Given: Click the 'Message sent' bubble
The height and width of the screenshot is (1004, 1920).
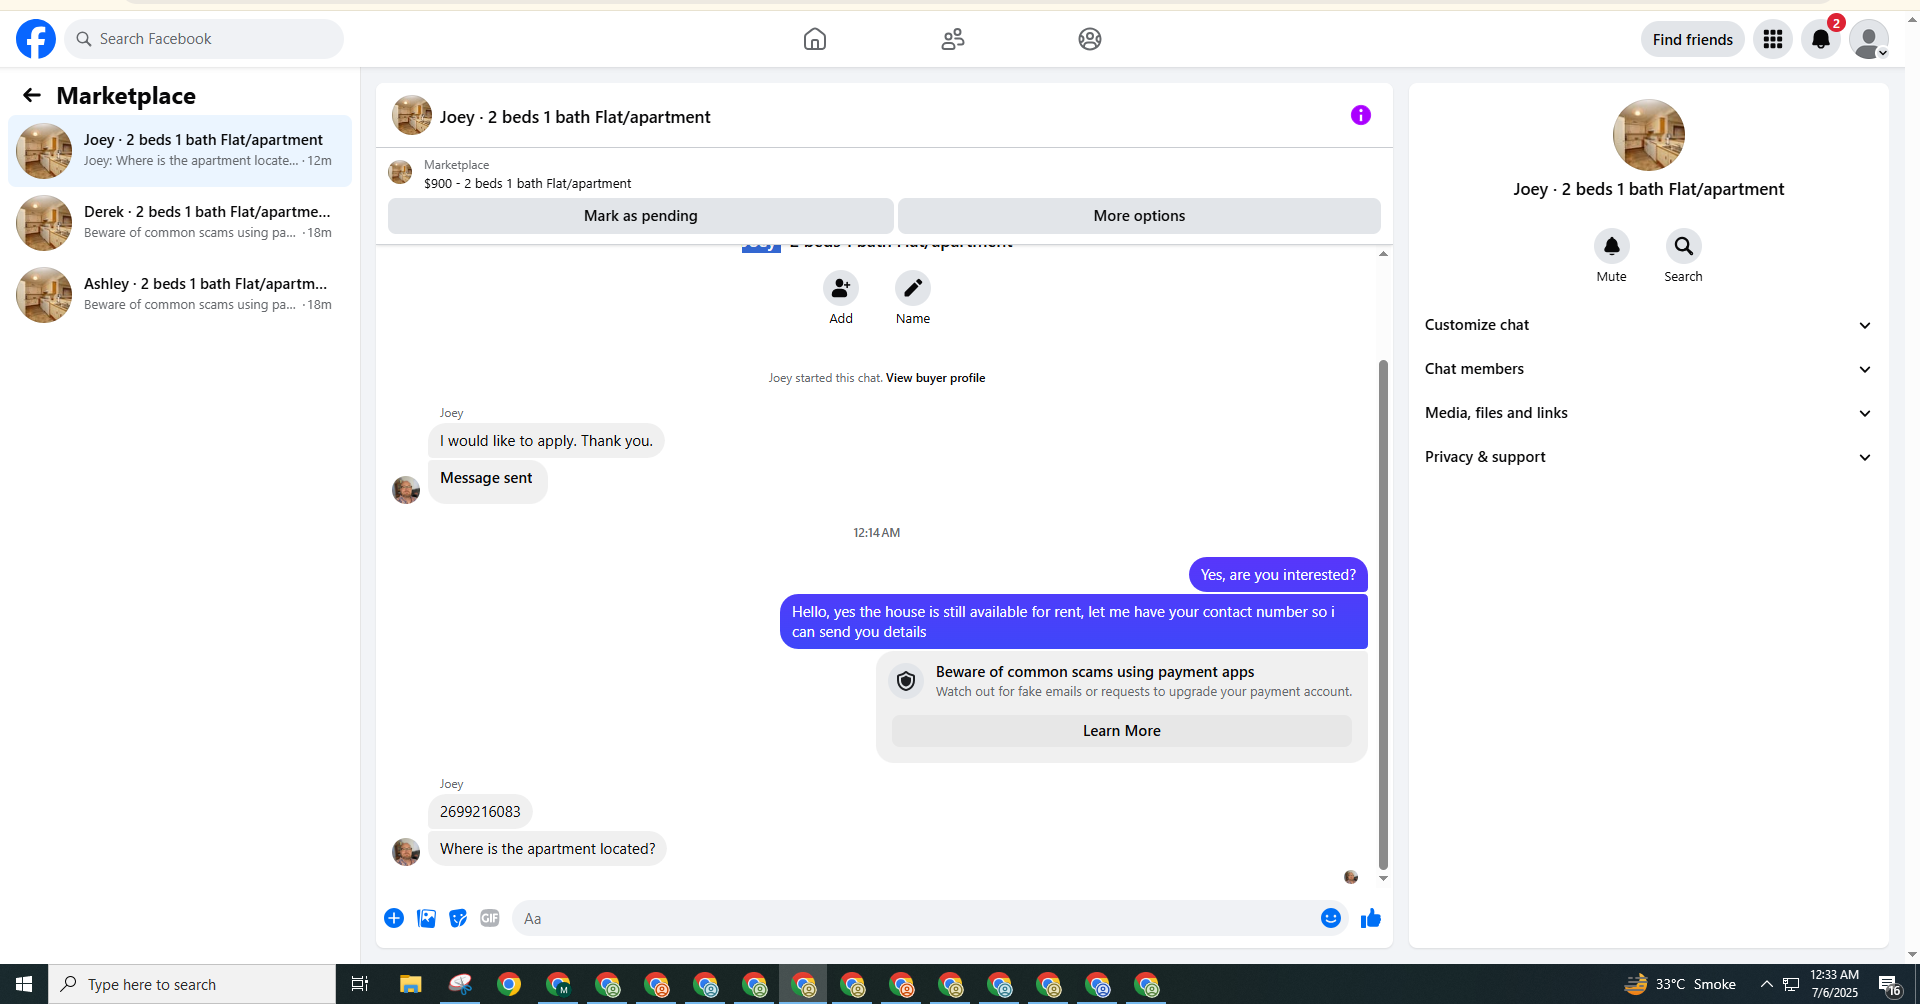Looking at the screenshot, I should coord(487,480).
